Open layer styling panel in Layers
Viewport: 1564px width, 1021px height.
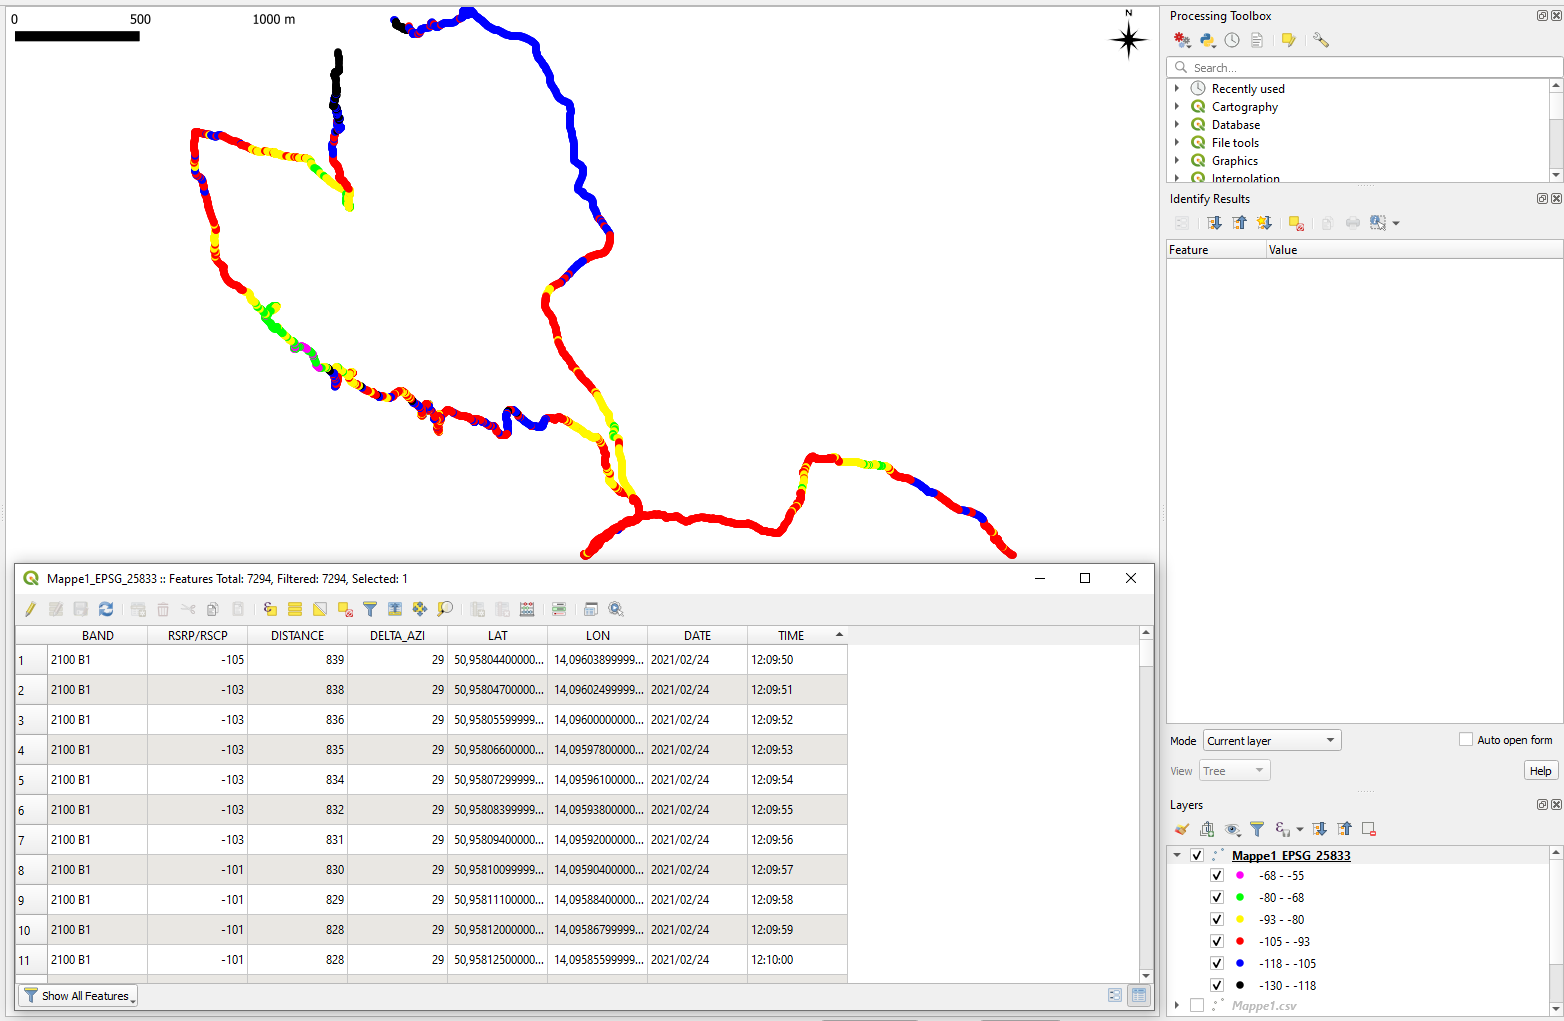1182,829
